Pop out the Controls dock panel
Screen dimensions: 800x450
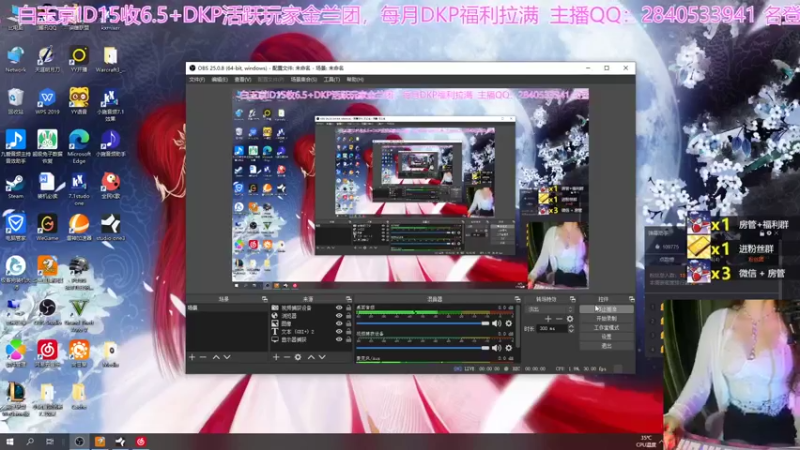[x=632, y=299]
